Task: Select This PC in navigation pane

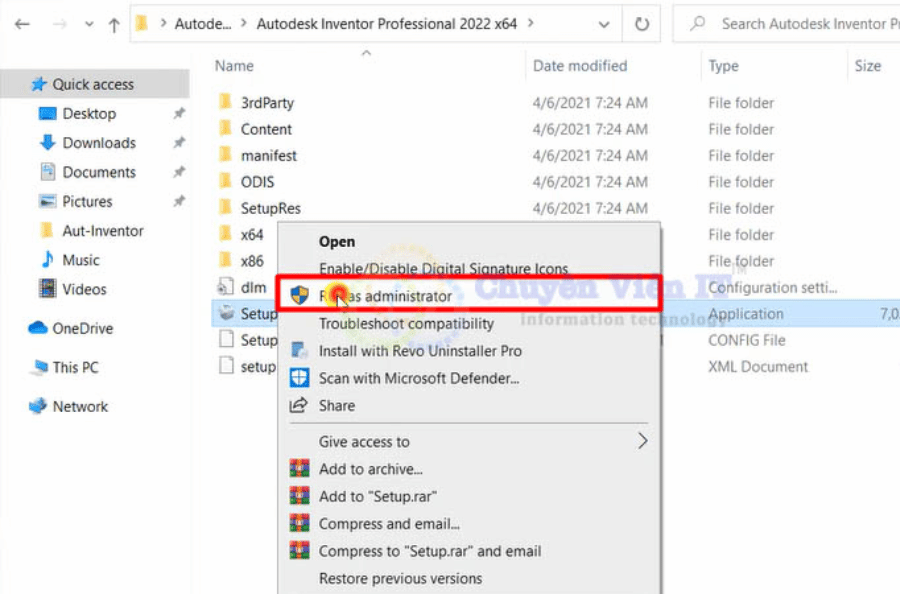Action: click(76, 367)
